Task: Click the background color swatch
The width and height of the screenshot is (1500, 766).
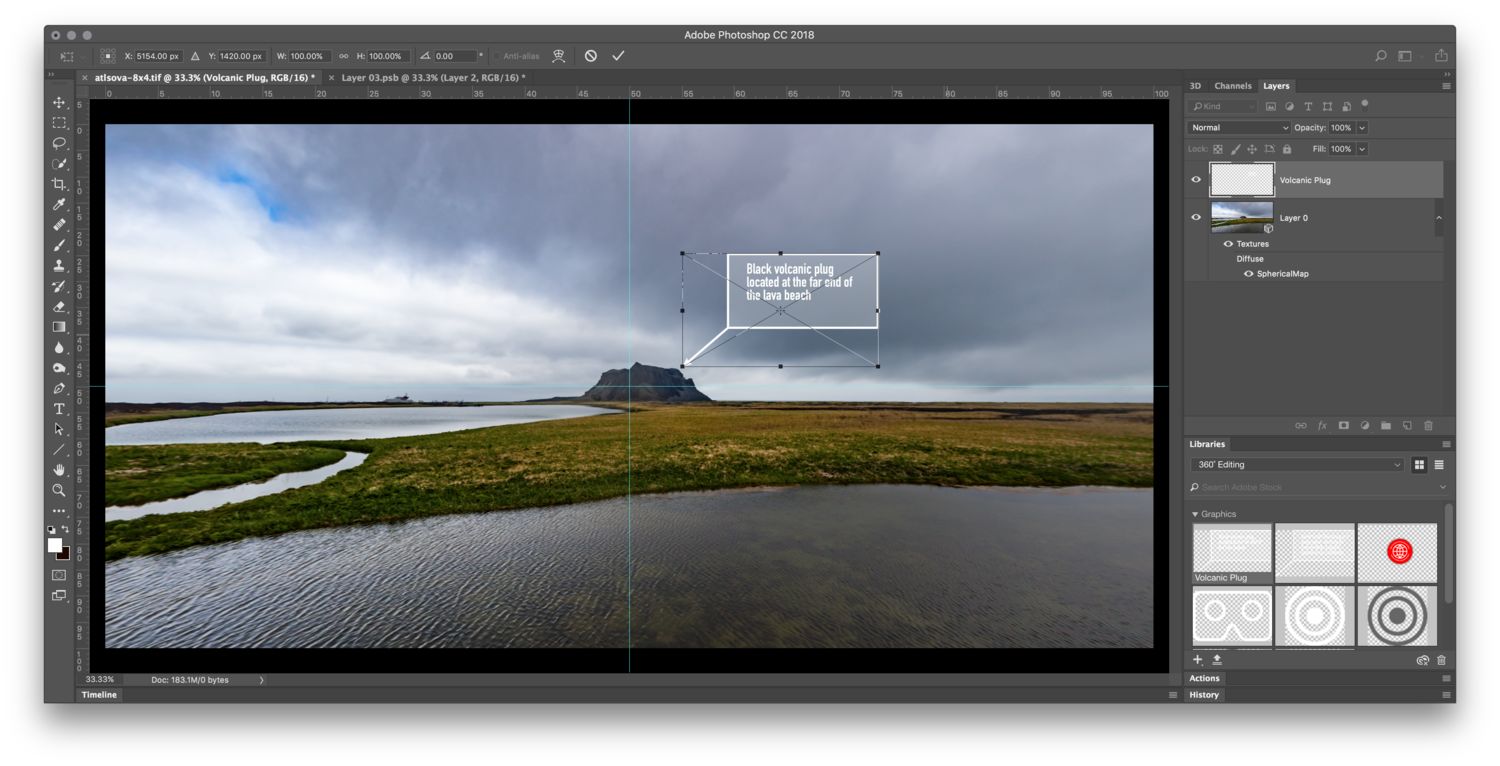Action: point(65,554)
